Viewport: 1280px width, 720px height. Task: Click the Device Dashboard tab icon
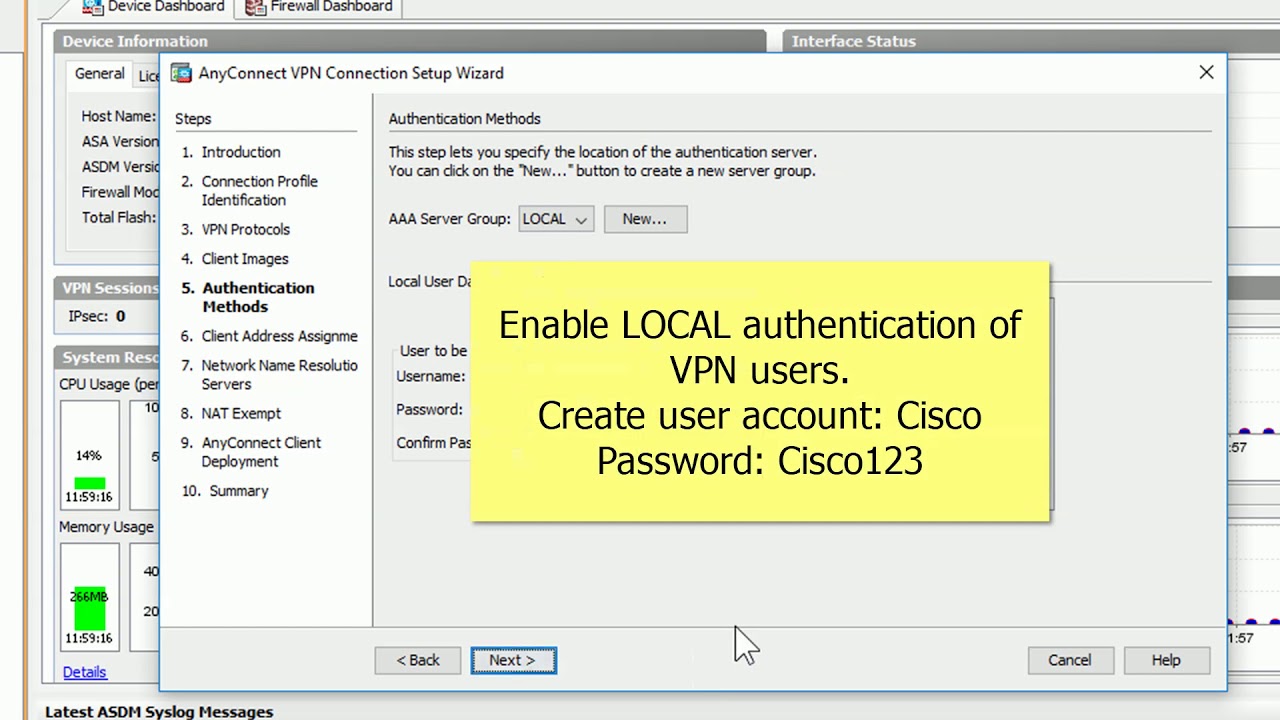point(93,7)
